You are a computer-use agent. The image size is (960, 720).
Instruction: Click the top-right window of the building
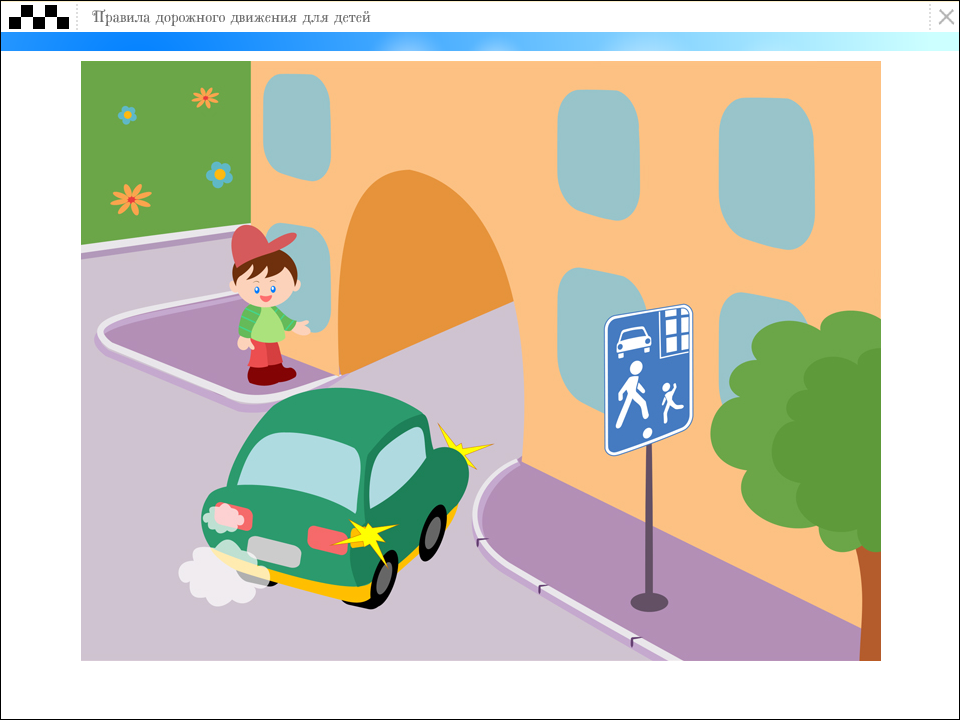(766, 172)
